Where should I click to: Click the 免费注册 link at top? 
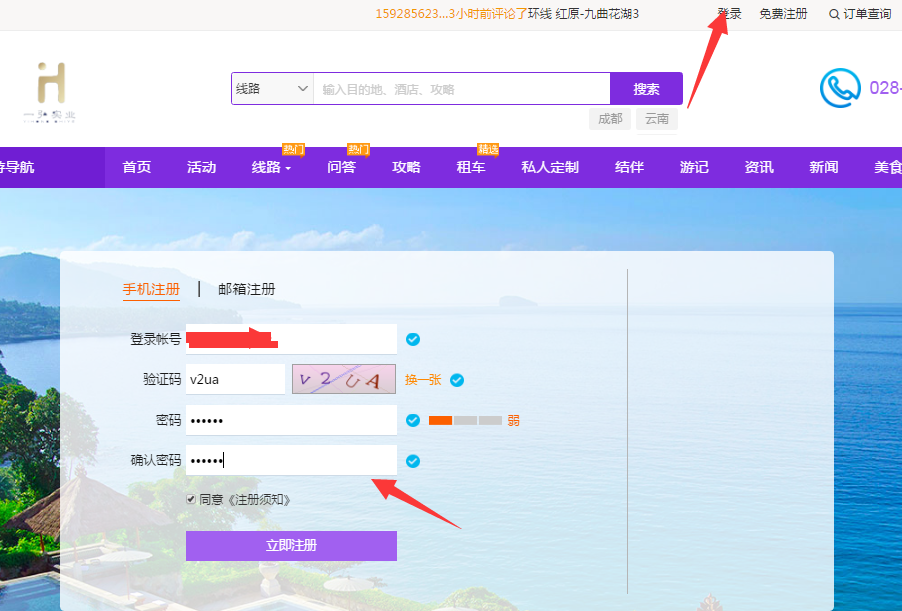click(x=783, y=14)
